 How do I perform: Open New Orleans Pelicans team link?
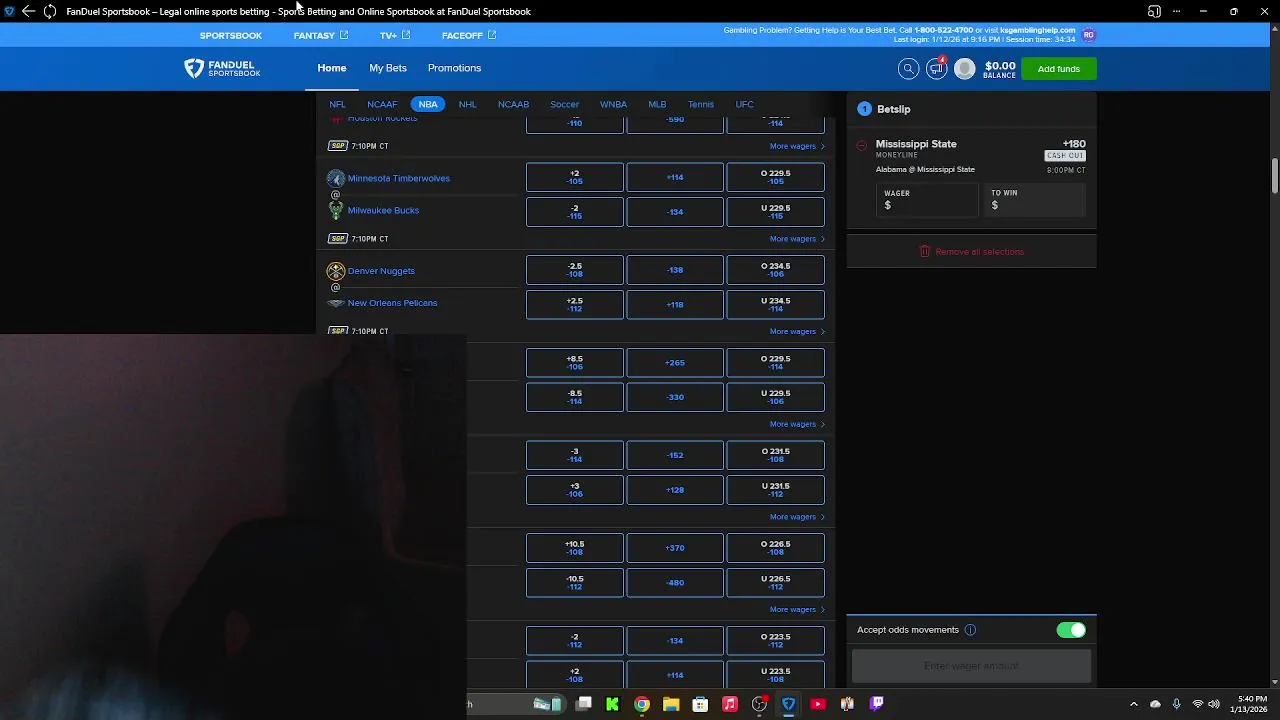(x=392, y=303)
